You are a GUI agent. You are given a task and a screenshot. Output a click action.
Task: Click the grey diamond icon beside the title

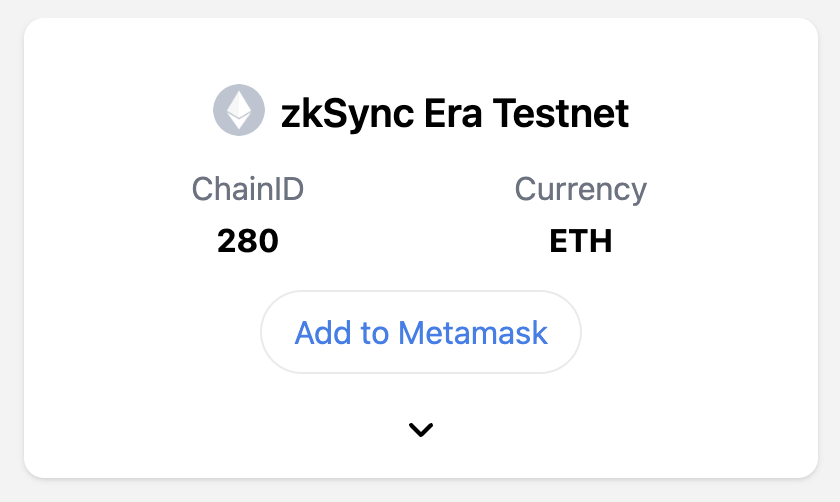point(239,111)
